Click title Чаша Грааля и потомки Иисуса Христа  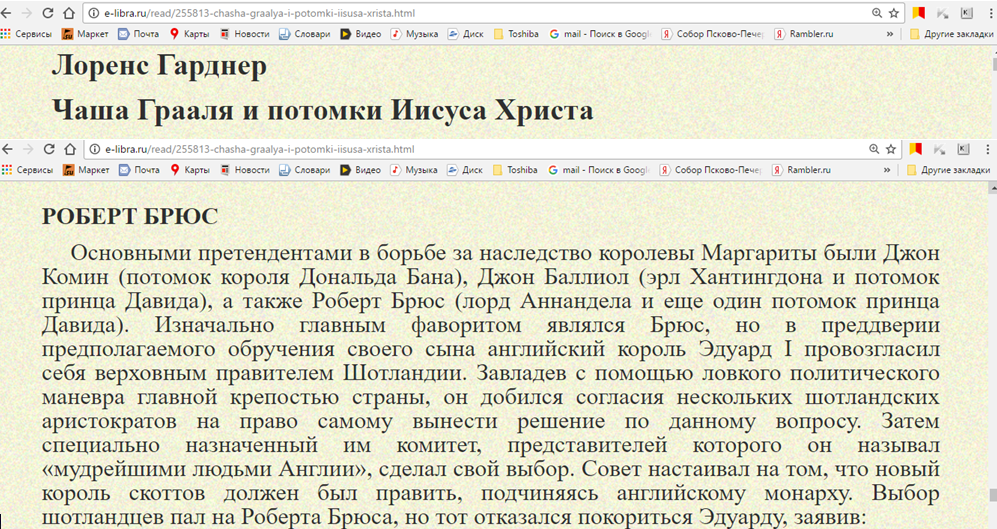click(x=322, y=110)
